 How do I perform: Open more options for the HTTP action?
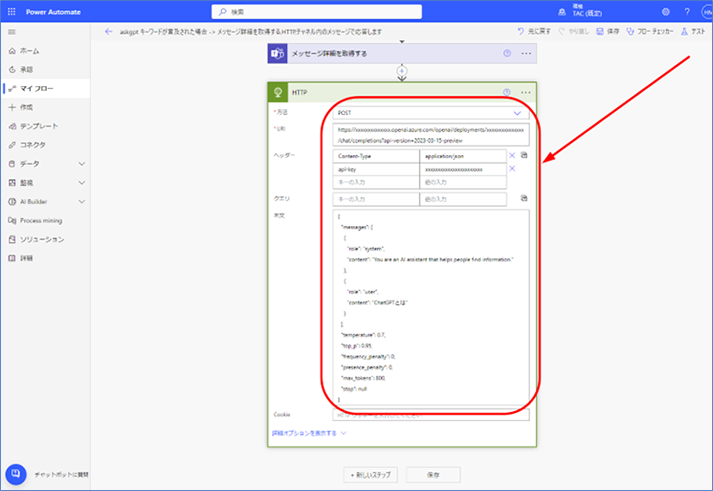coord(526,92)
